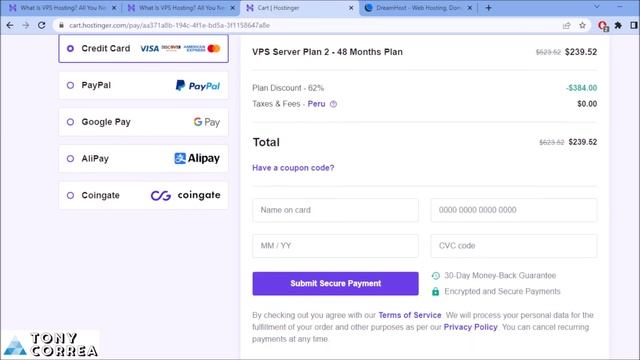640x360 pixels.
Task: Focus the MM / YY expiry field
Action: pyautogui.click(x=336, y=246)
